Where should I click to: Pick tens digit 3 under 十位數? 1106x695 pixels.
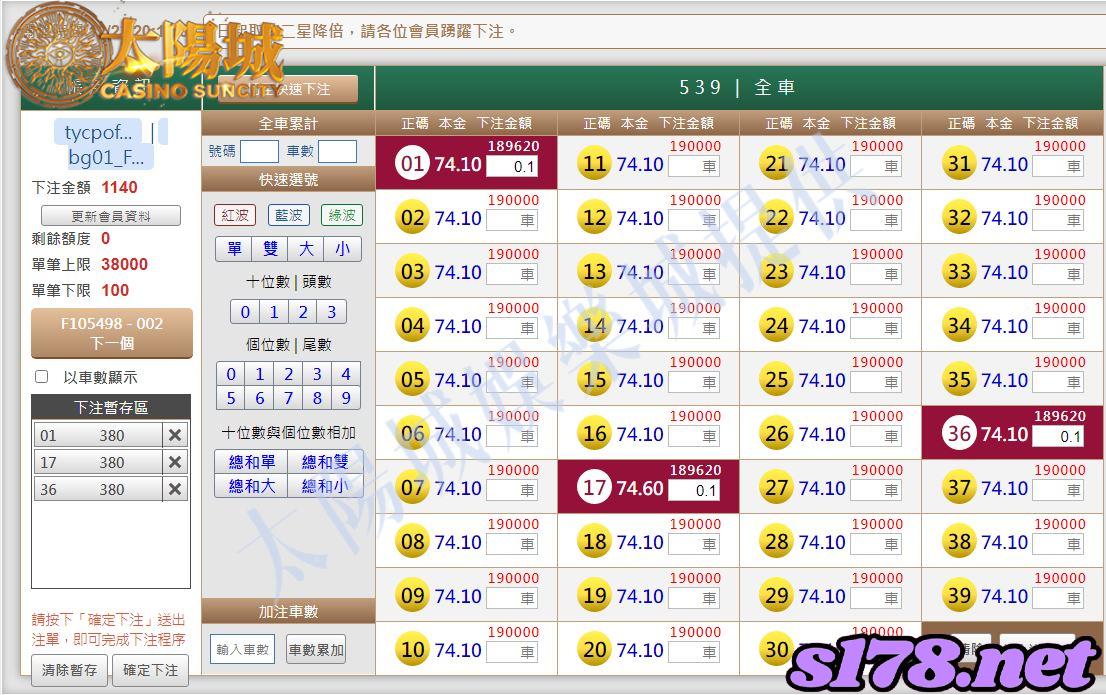(x=332, y=312)
